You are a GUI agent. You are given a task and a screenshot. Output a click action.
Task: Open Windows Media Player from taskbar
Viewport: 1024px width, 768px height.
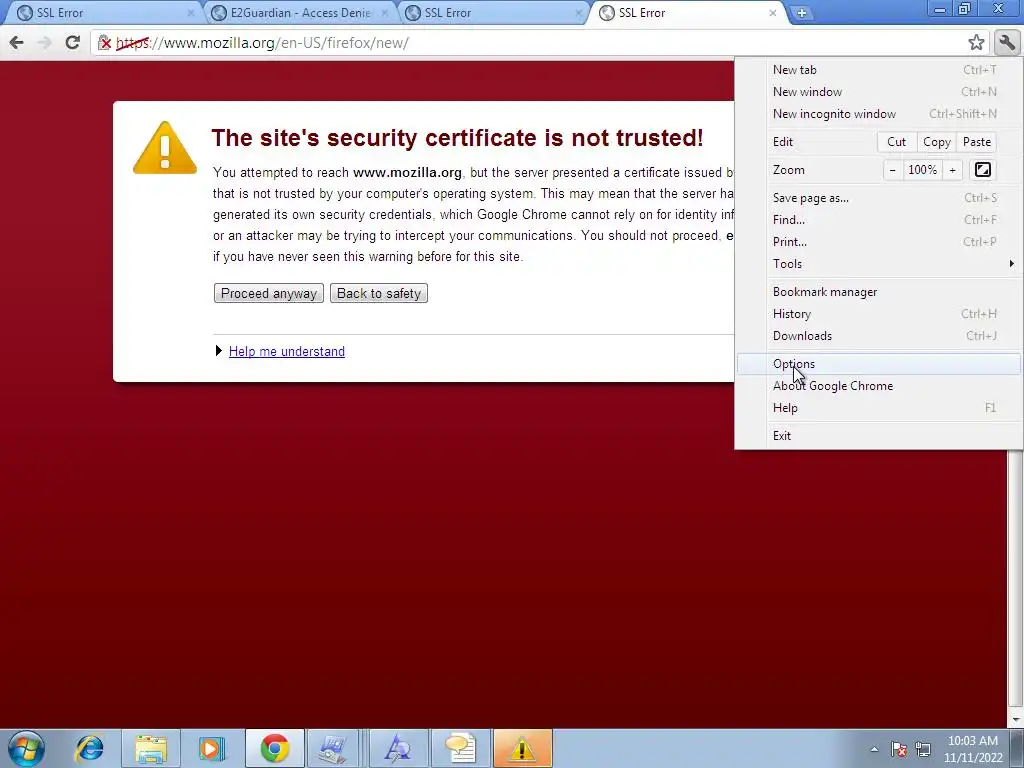[212, 748]
